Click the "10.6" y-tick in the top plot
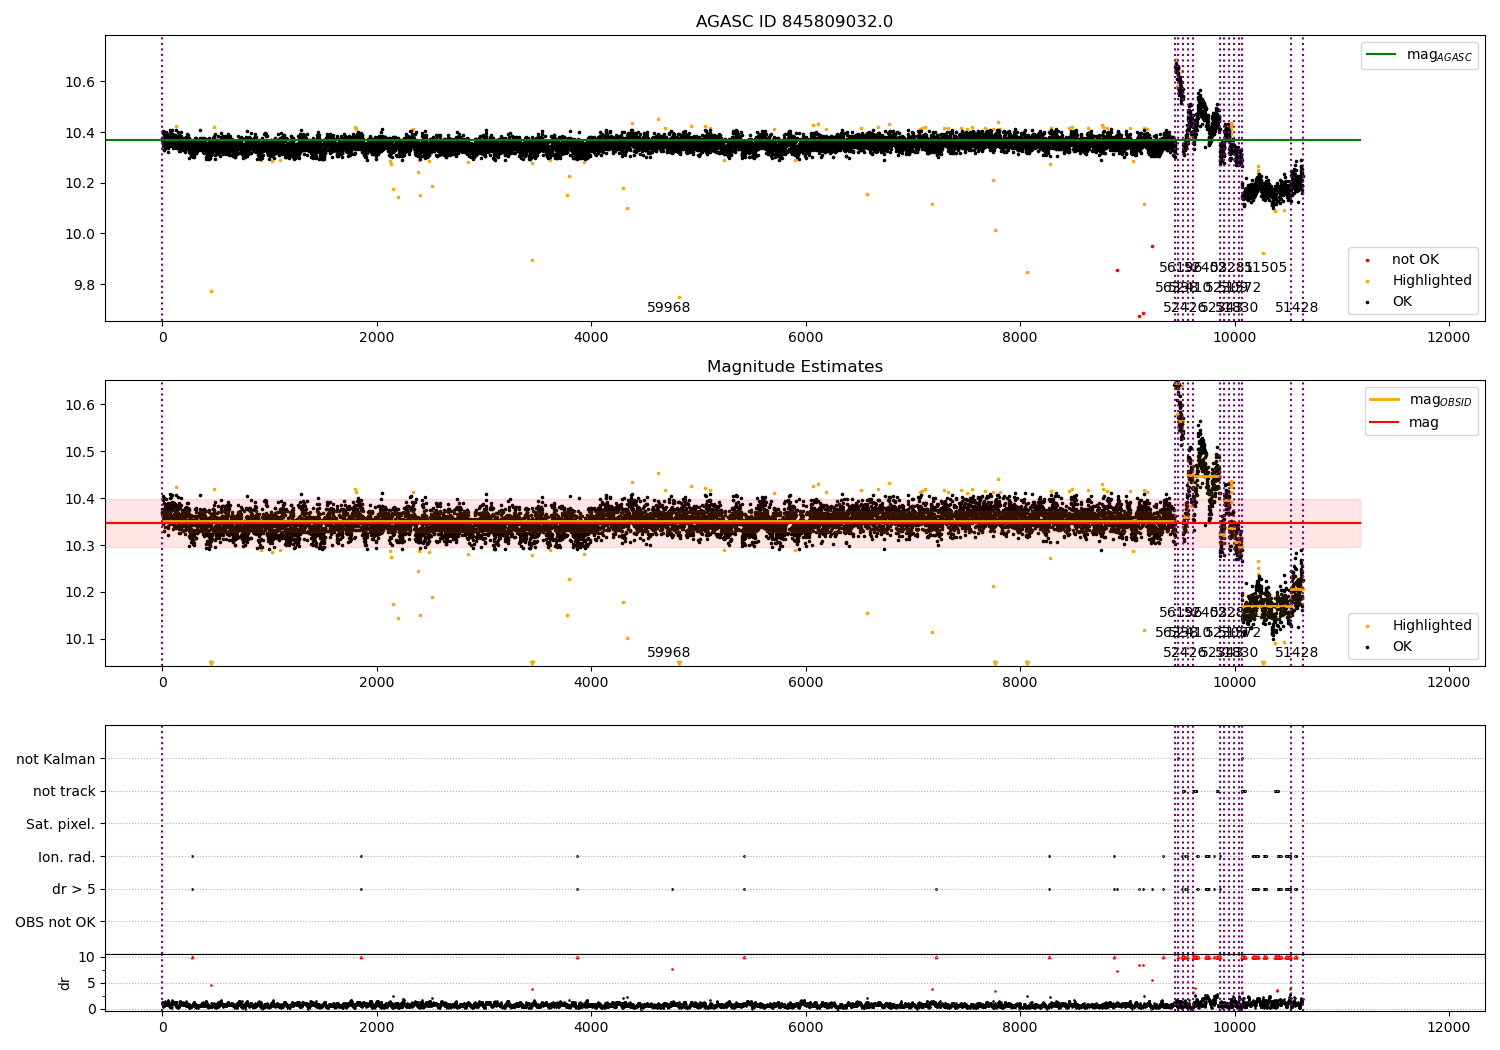This screenshot has width=1500, height=1050. 80,82
